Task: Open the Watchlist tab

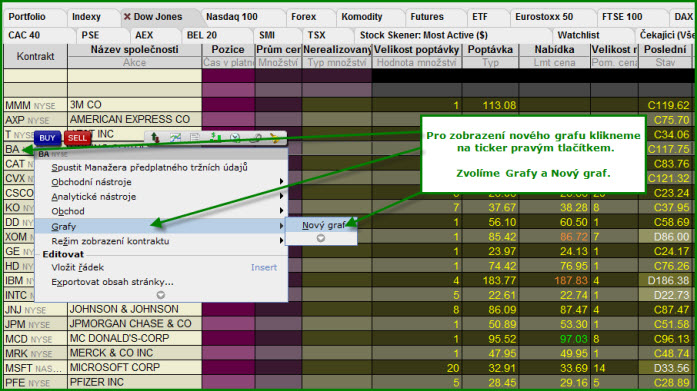Action: [578, 35]
